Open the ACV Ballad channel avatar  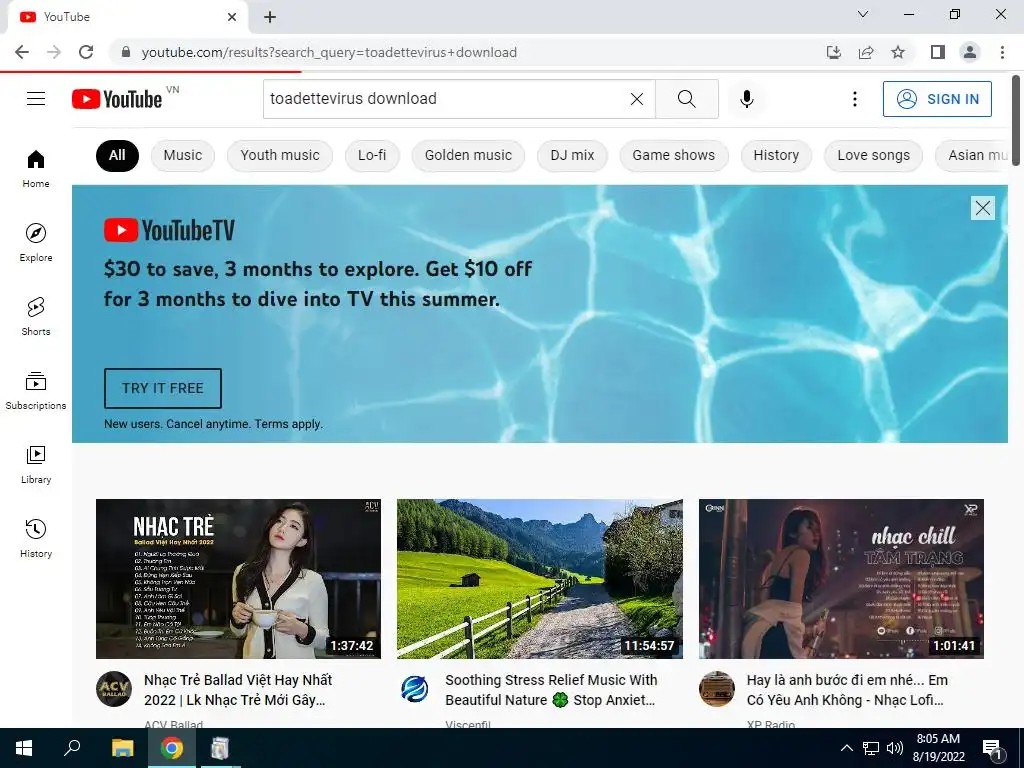[114, 689]
